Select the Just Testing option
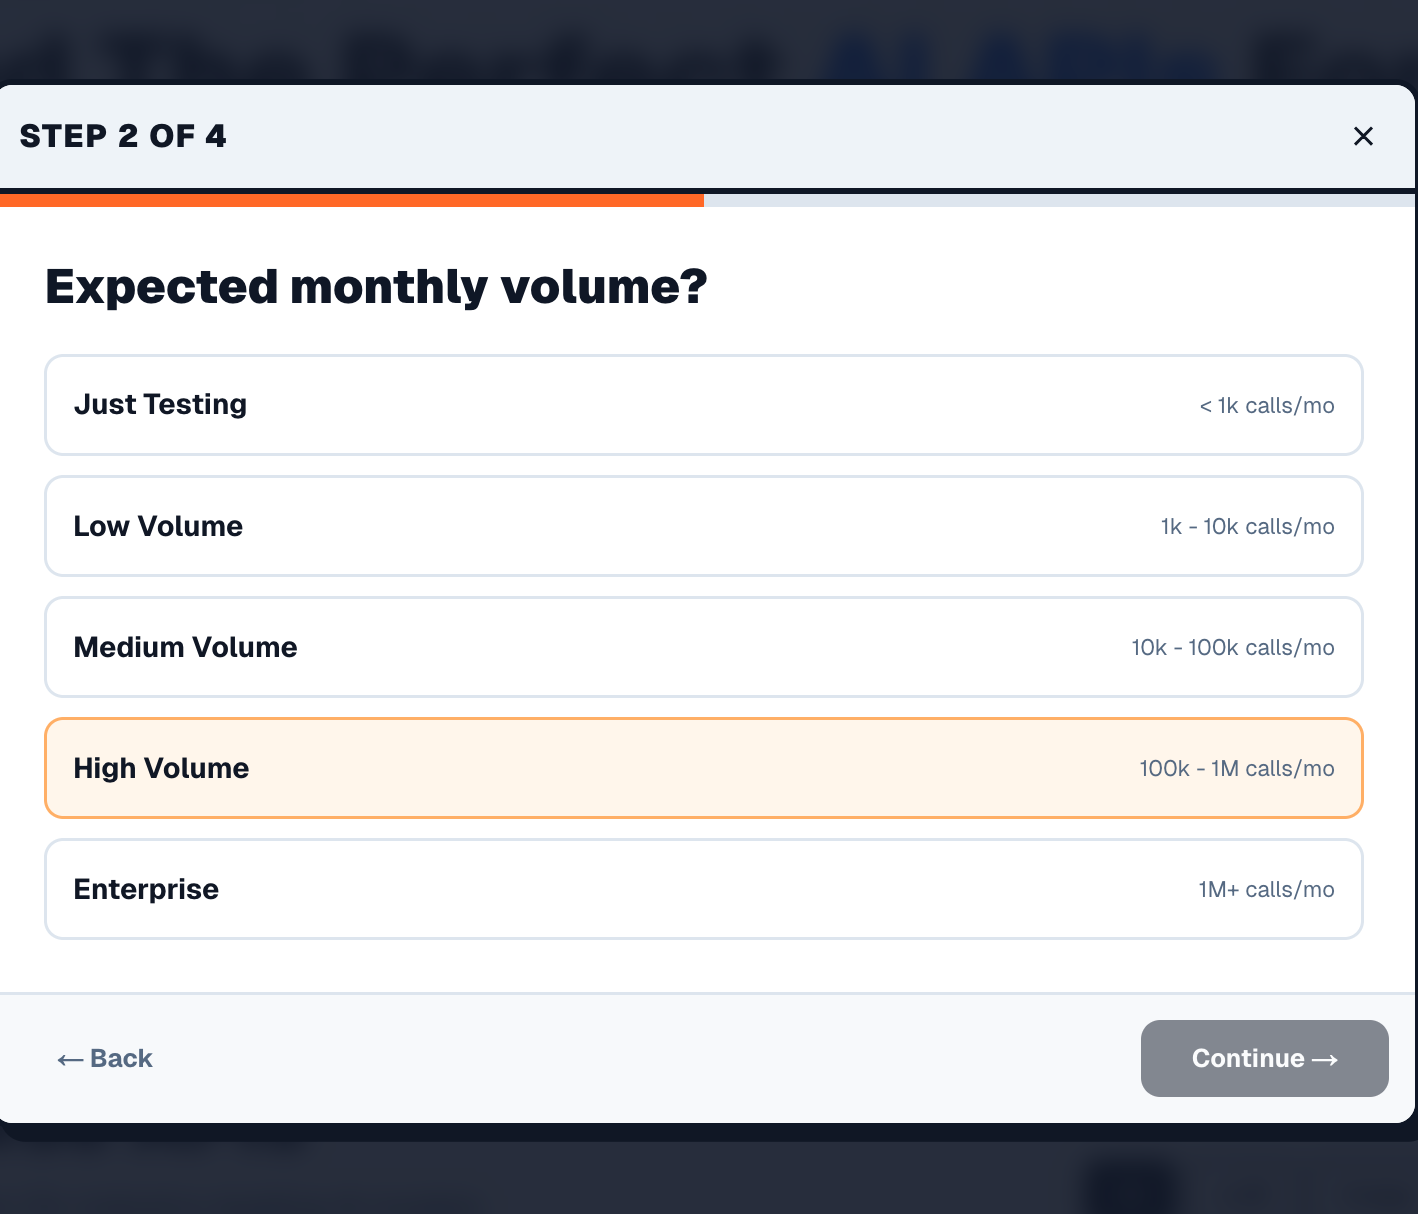This screenshot has height=1214, width=1418. [703, 404]
